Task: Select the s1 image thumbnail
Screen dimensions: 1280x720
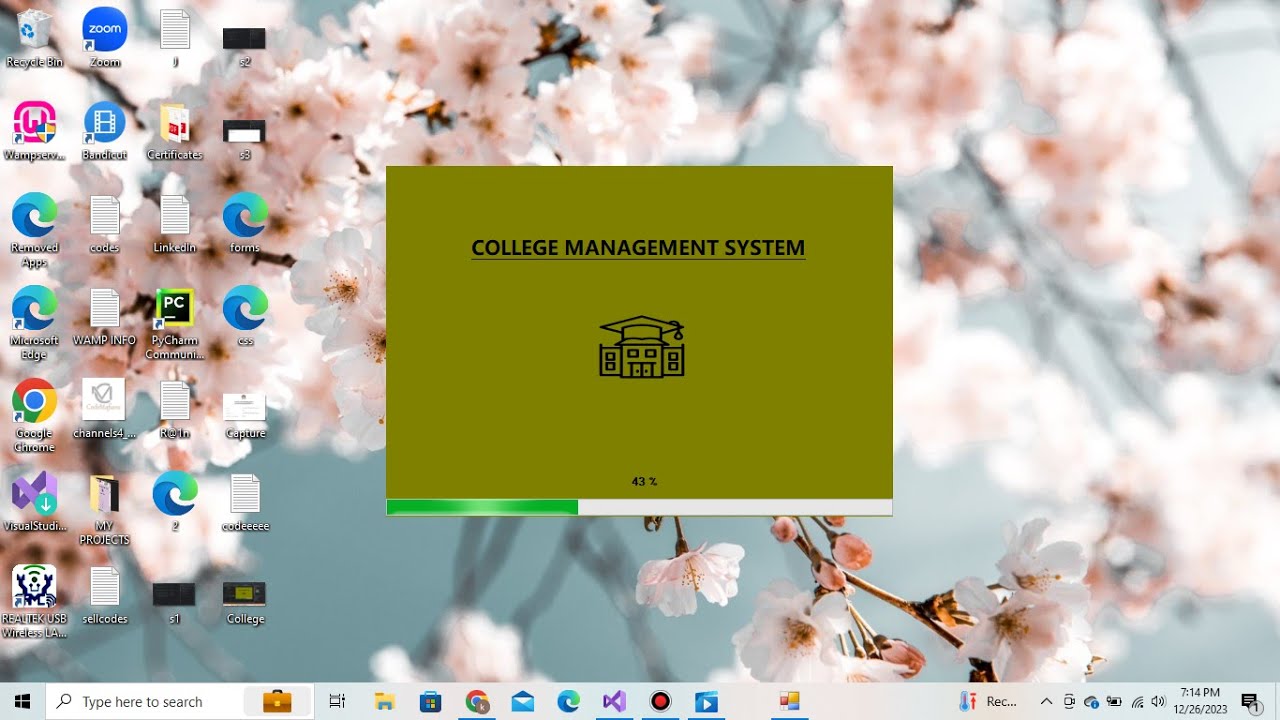Action: point(175,602)
